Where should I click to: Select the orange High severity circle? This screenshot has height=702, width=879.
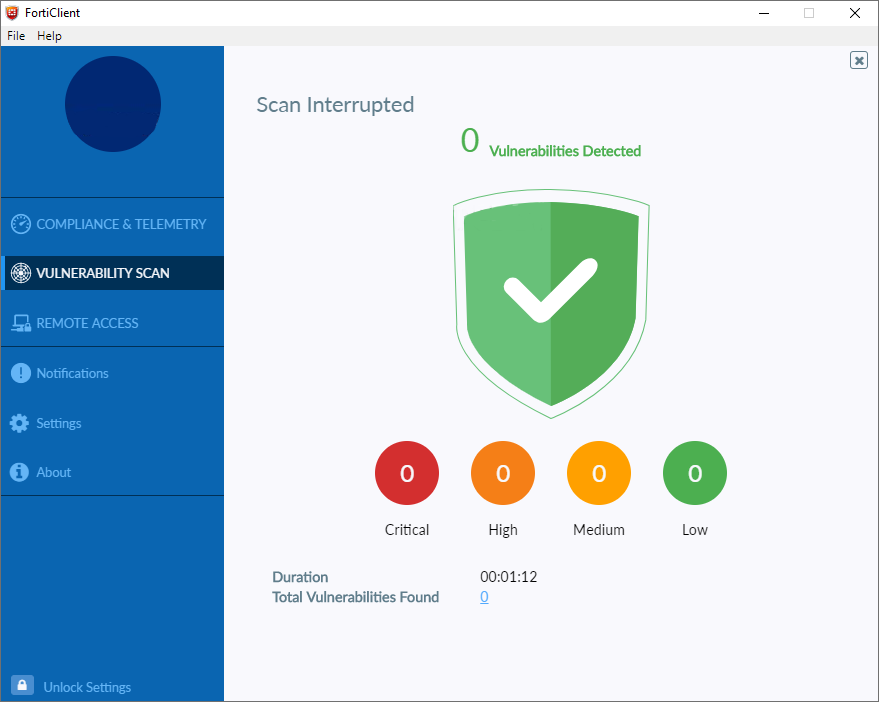click(x=502, y=472)
